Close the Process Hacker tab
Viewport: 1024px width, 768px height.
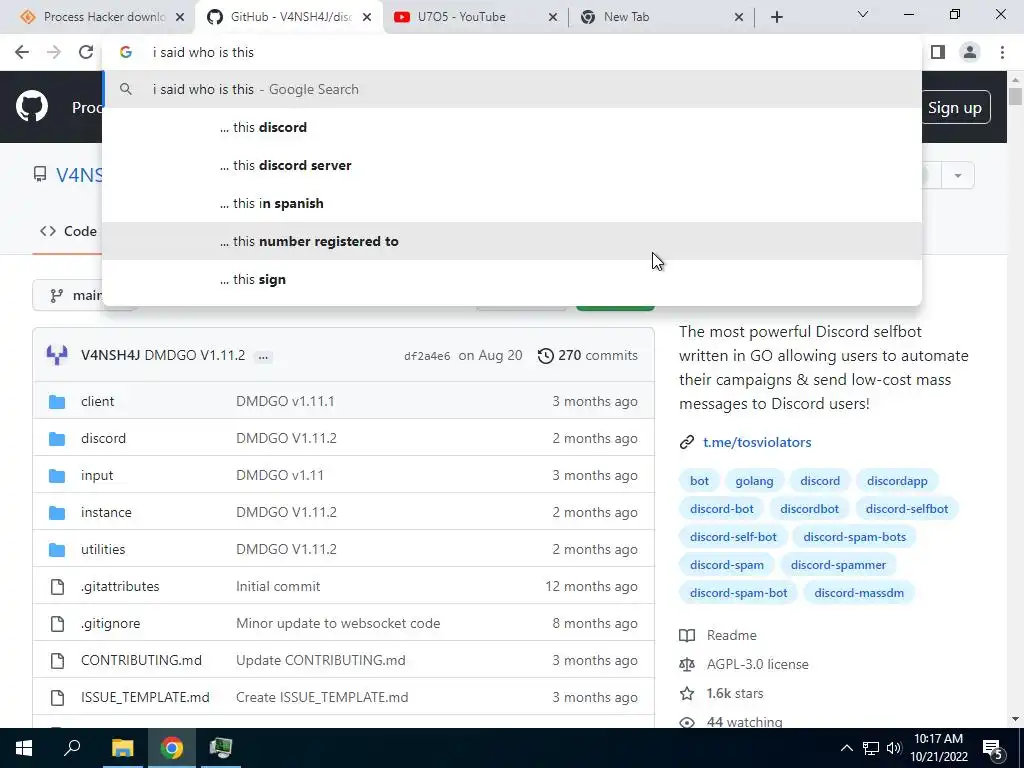[180, 18]
